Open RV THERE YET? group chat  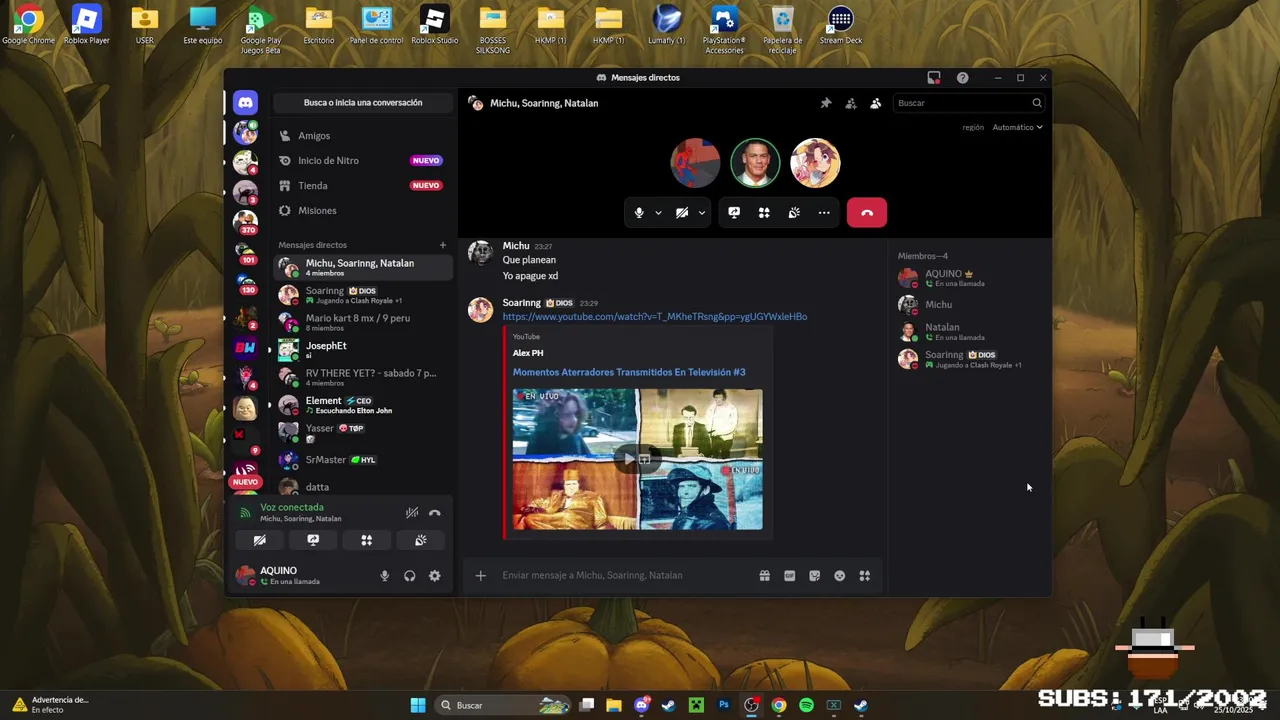click(x=363, y=377)
